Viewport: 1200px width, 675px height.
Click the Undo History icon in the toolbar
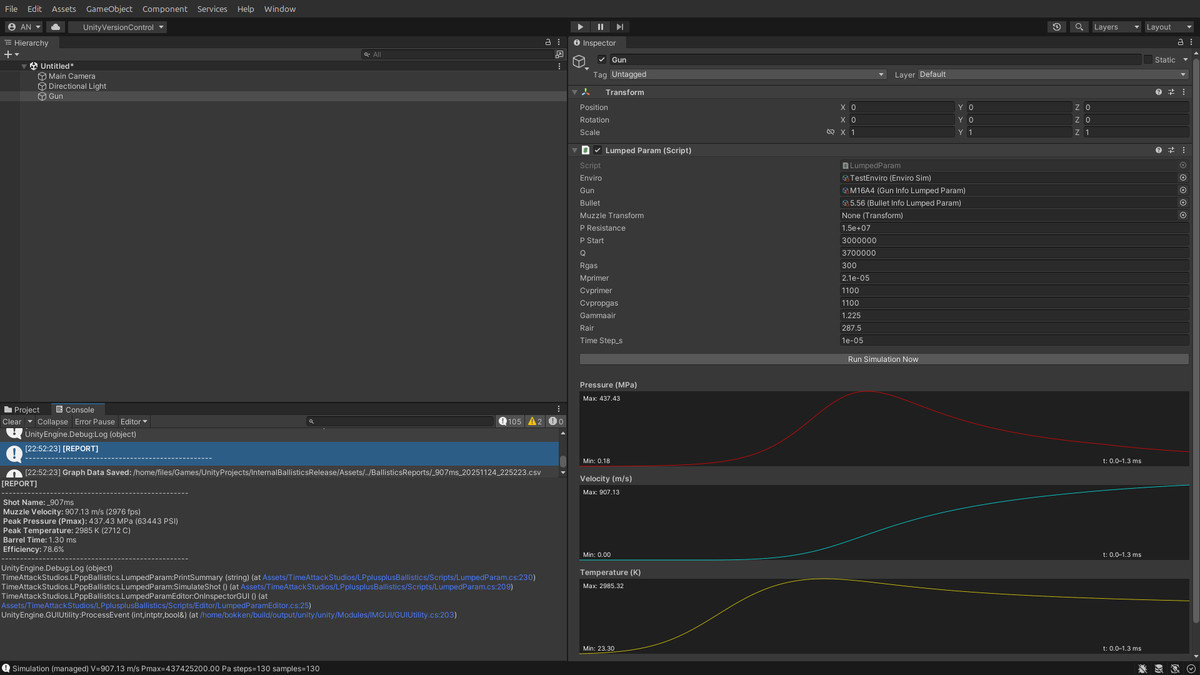[1057, 27]
